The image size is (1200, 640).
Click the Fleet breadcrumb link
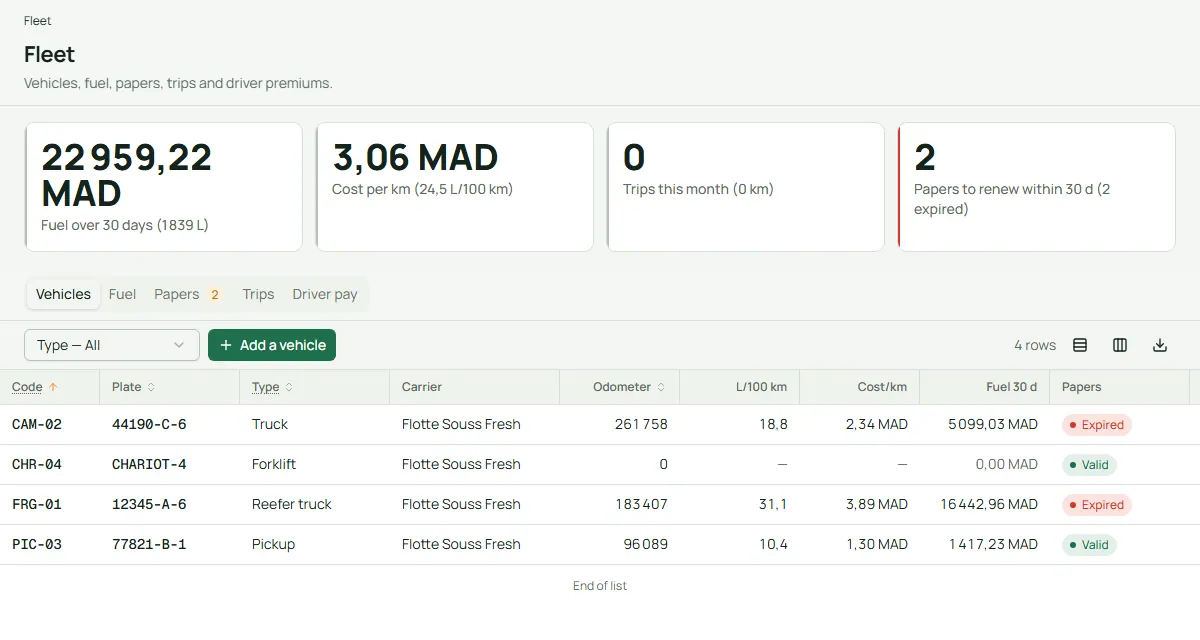[38, 21]
